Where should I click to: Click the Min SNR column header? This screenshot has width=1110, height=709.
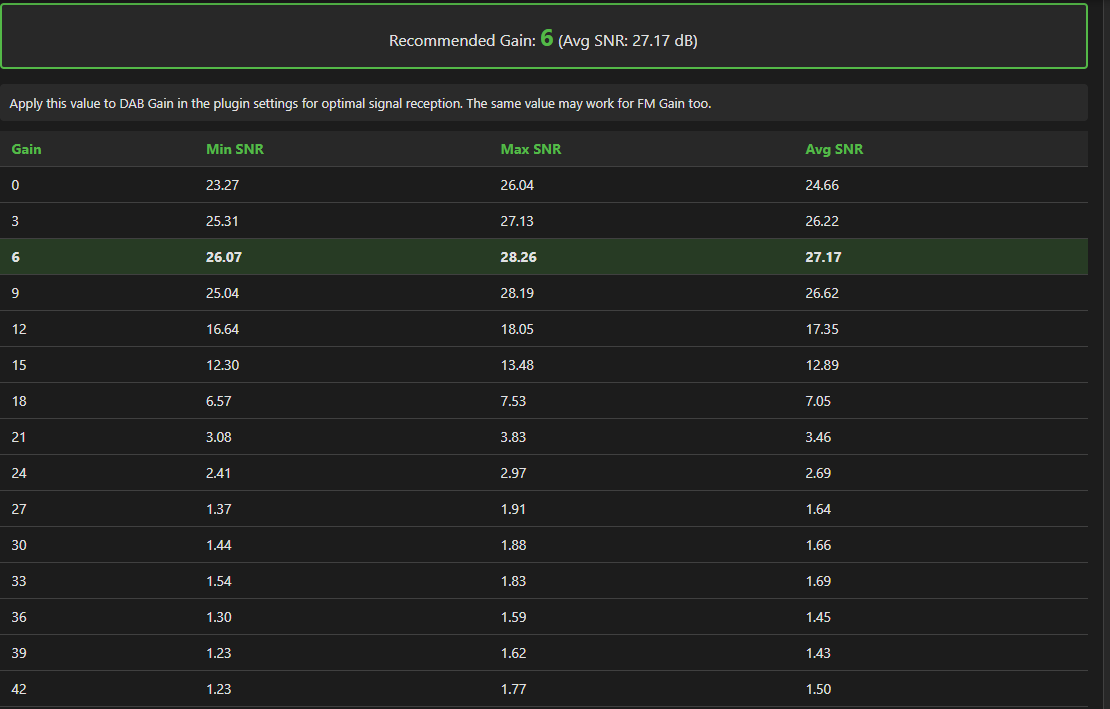[234, 149]
